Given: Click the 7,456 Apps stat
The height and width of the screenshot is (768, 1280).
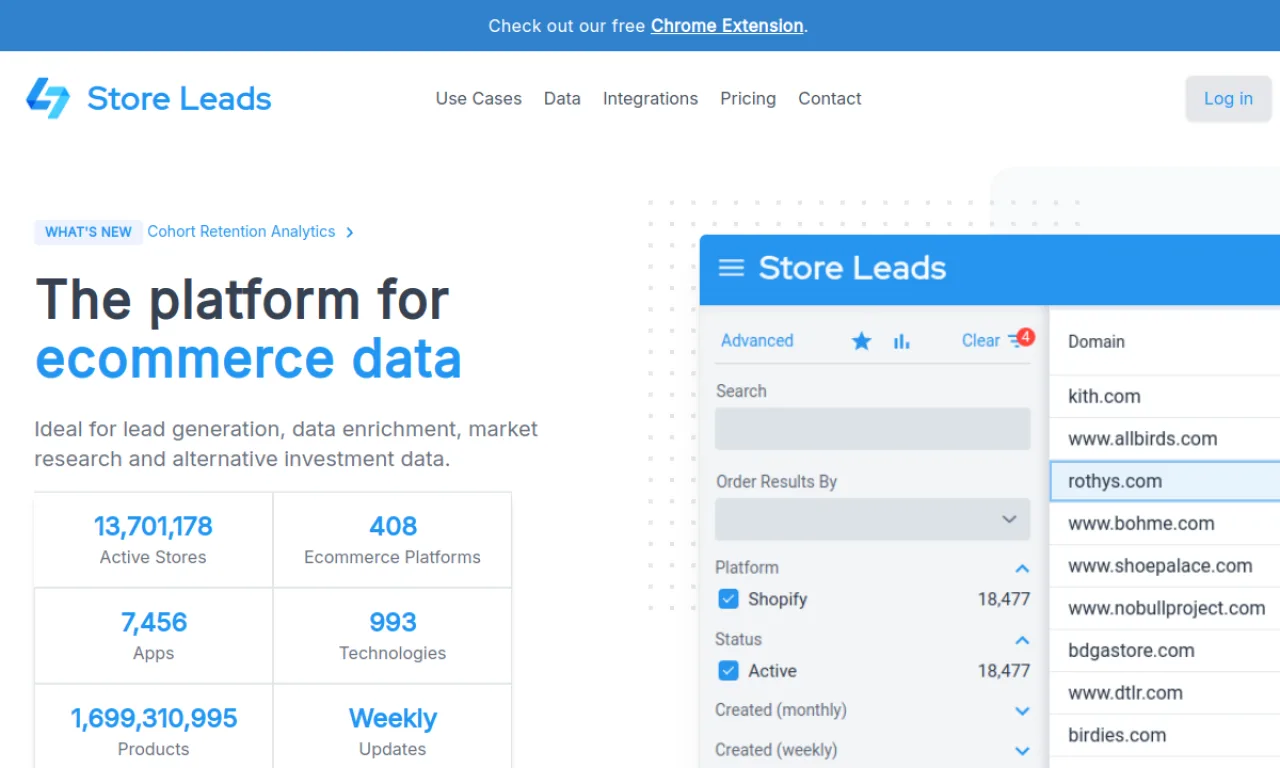Looking at the screenshot, I should click(x=153, y=636).
